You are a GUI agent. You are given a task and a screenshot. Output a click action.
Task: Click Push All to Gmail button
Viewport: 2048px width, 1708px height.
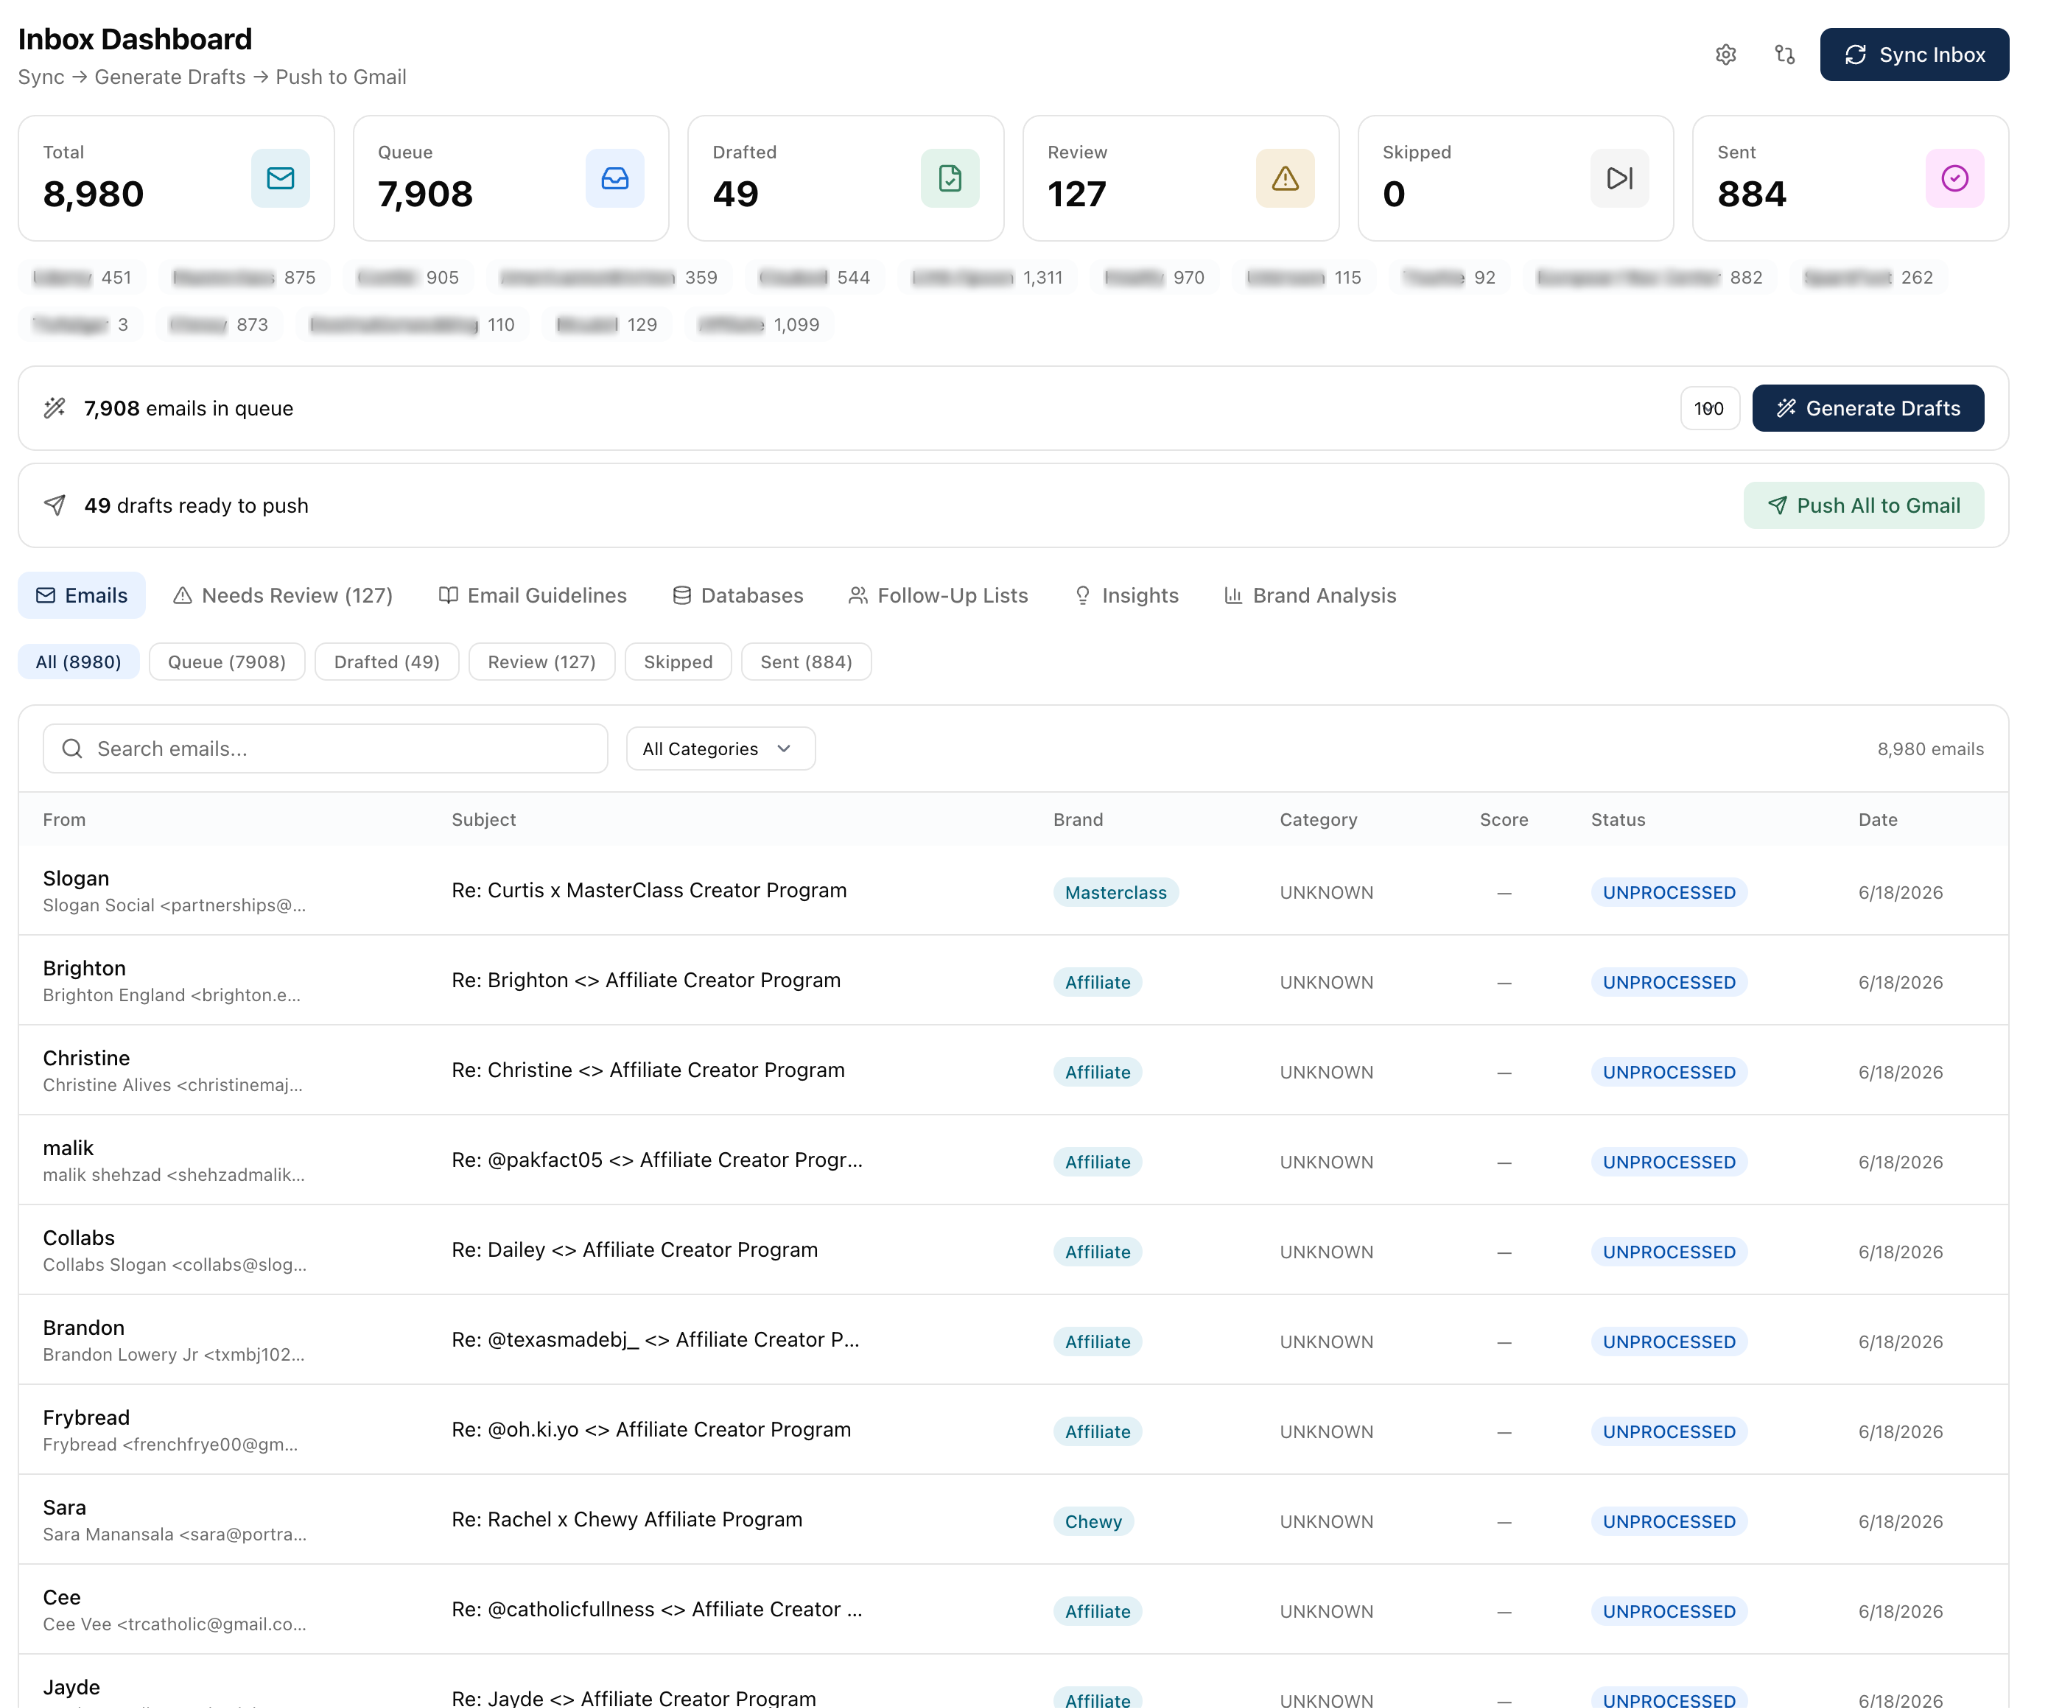coord(1864,505)
